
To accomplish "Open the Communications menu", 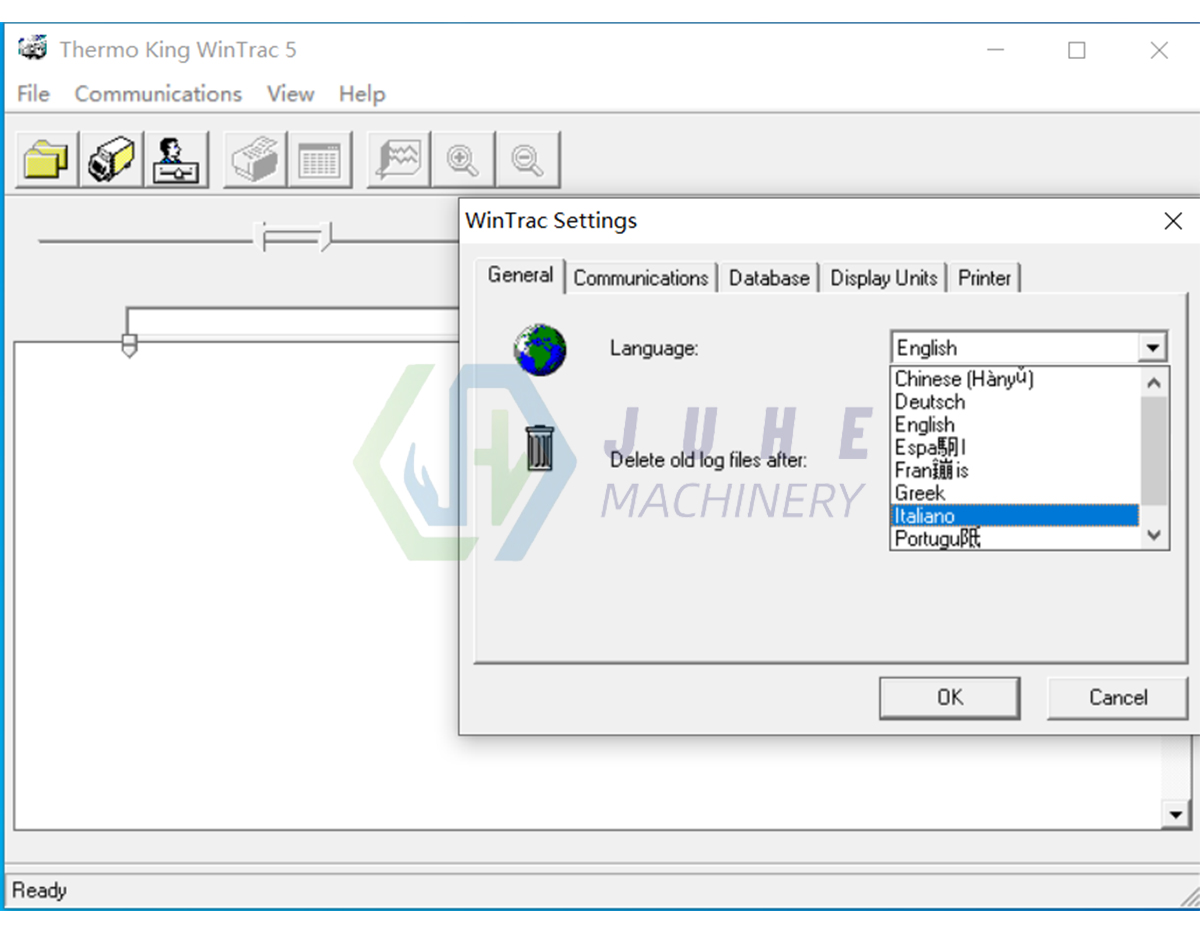I will tap(157, 93).
